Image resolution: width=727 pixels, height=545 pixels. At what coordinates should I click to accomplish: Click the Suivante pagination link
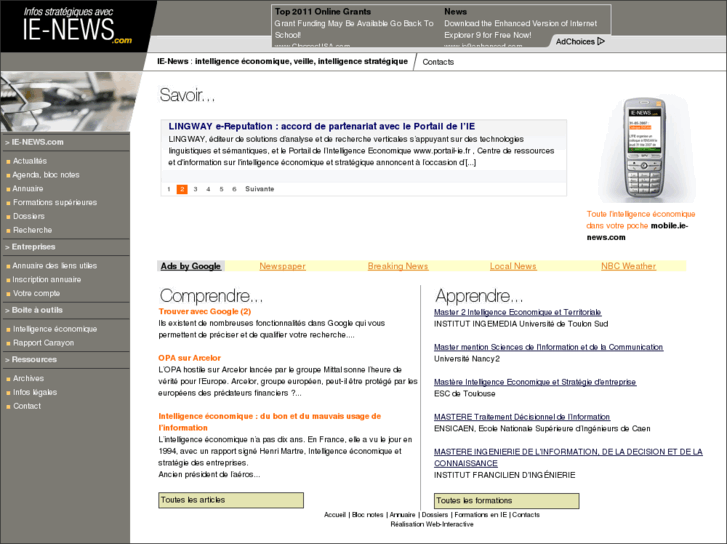260,189
